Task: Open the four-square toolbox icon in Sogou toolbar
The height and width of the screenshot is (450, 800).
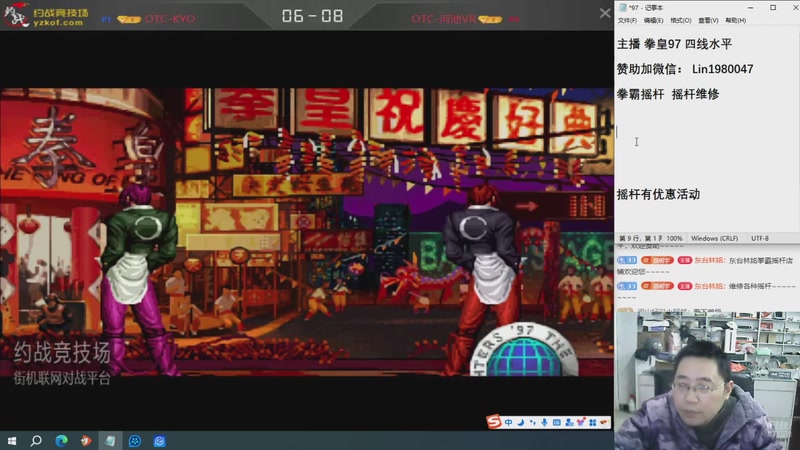Action: (592, 422)
